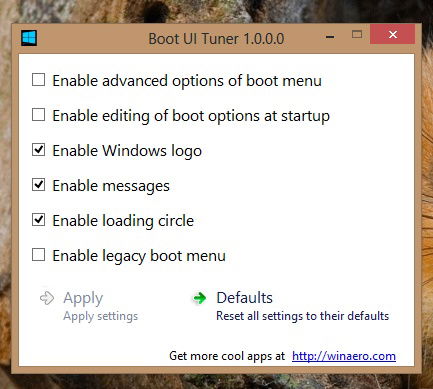Check the Enable legacy boot menu option
Image resolution: width=433 pixels, height=389 pixels.
38,255
